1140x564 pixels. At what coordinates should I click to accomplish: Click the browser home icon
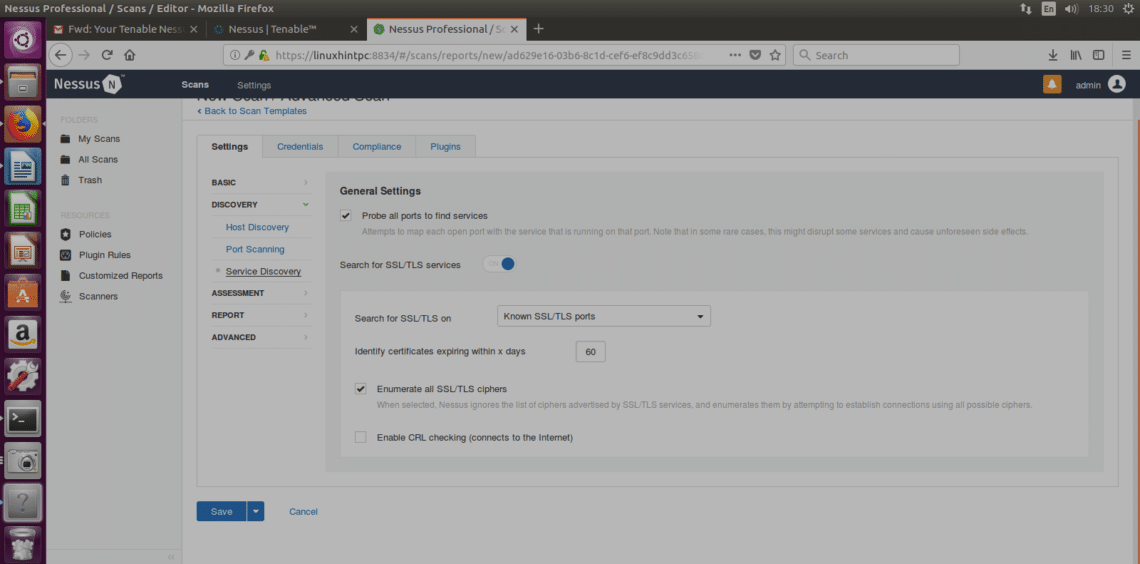[x=129, y=55]
